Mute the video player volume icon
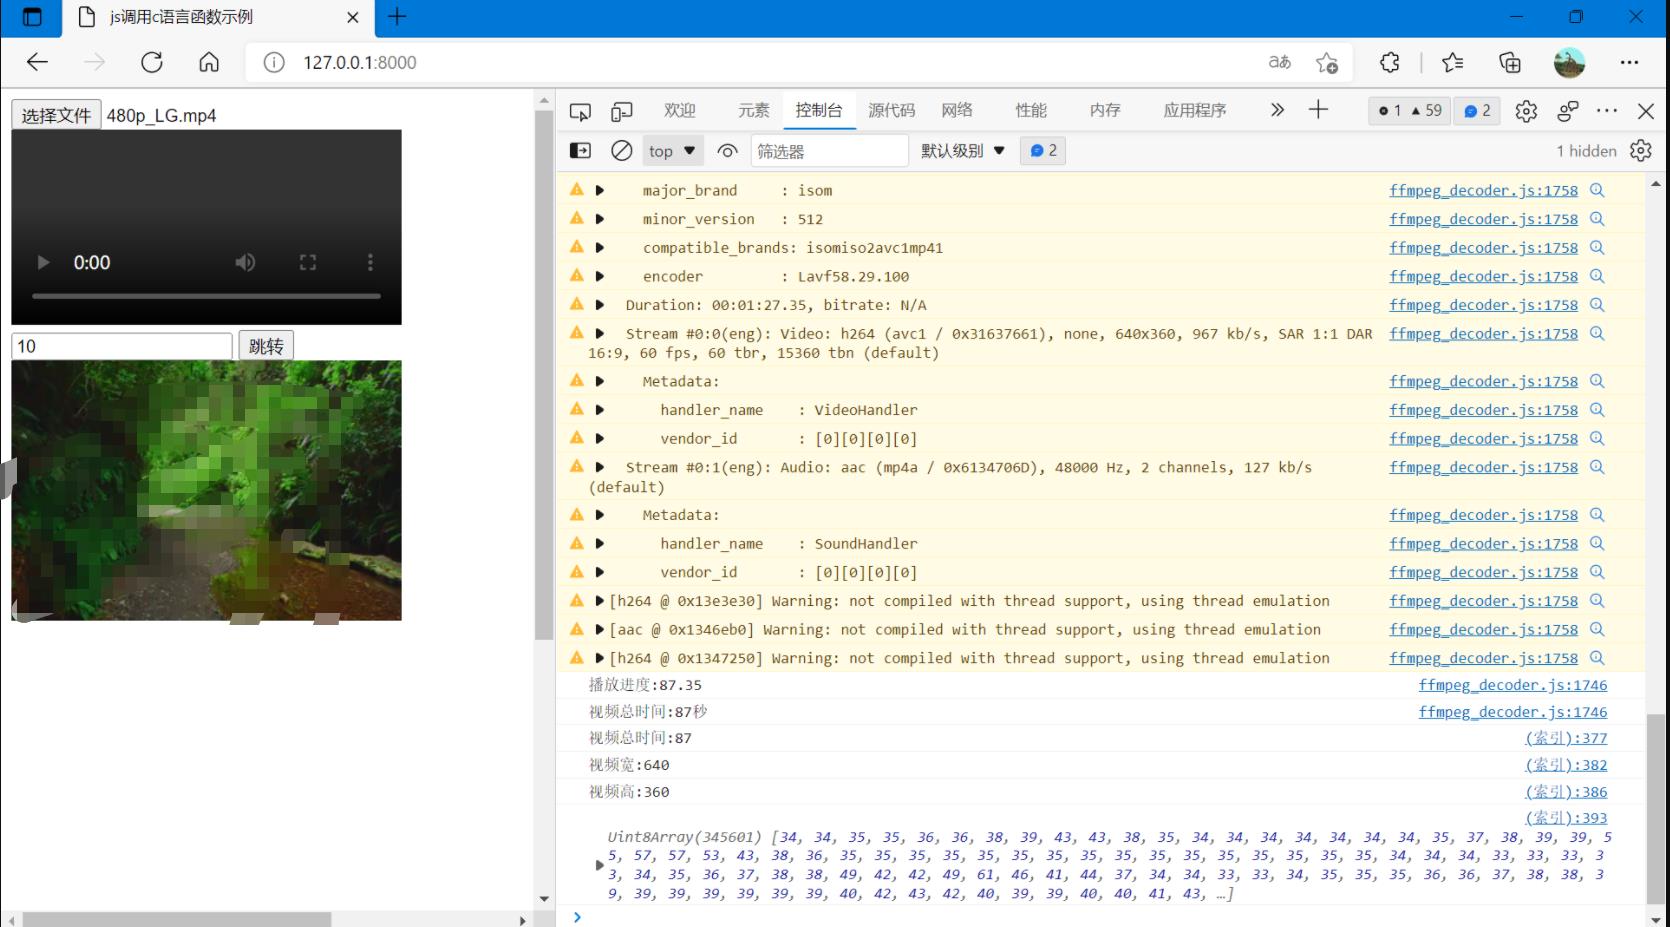1670x927 pixels. 245,262
